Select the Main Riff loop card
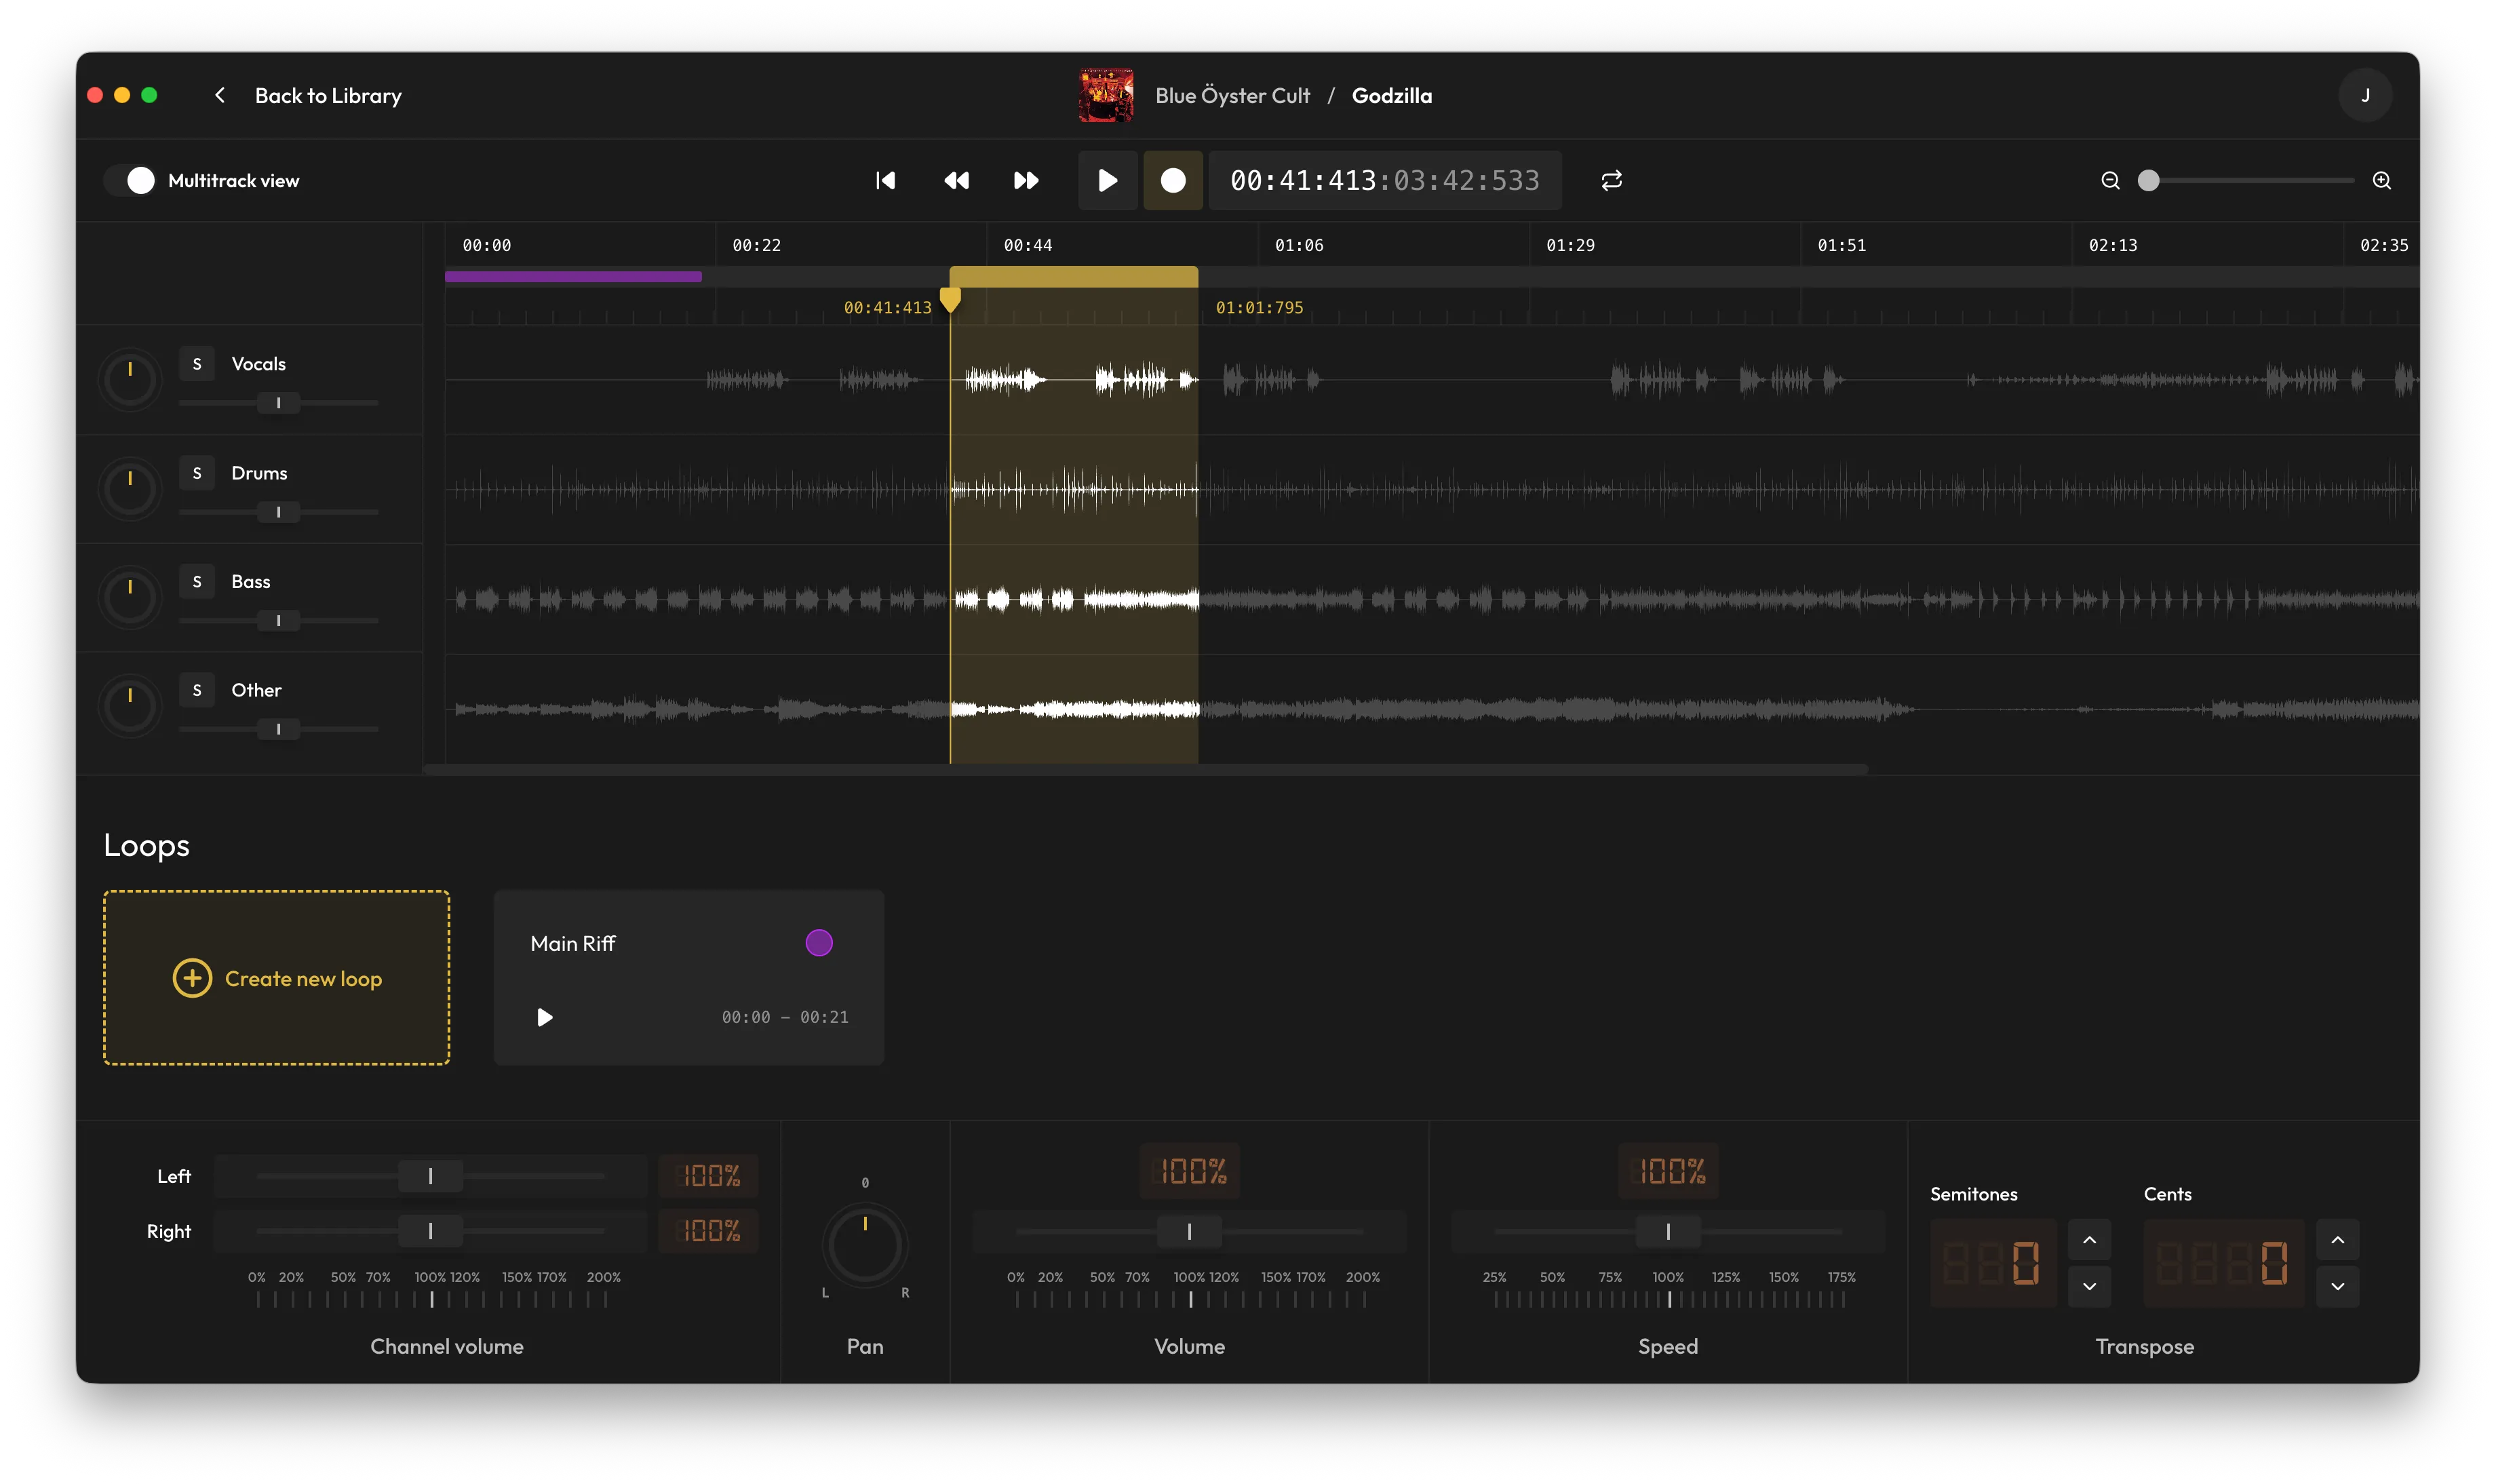2496x1484 pixels. coord(689,978)
